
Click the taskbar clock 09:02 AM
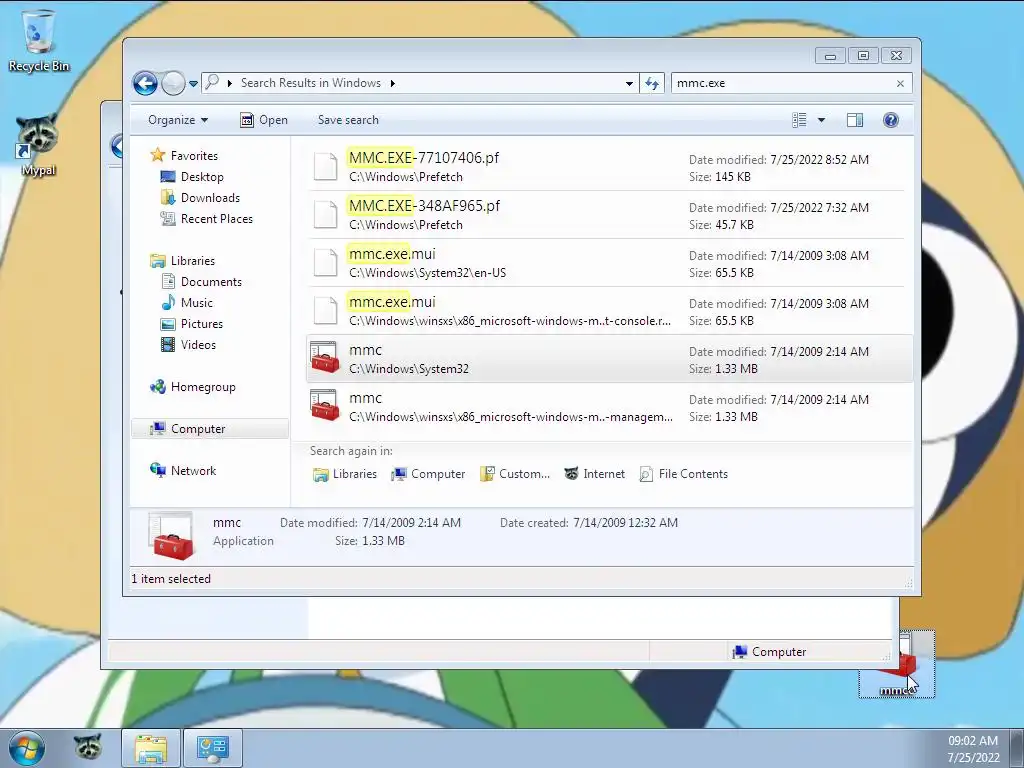coord(973,741)
